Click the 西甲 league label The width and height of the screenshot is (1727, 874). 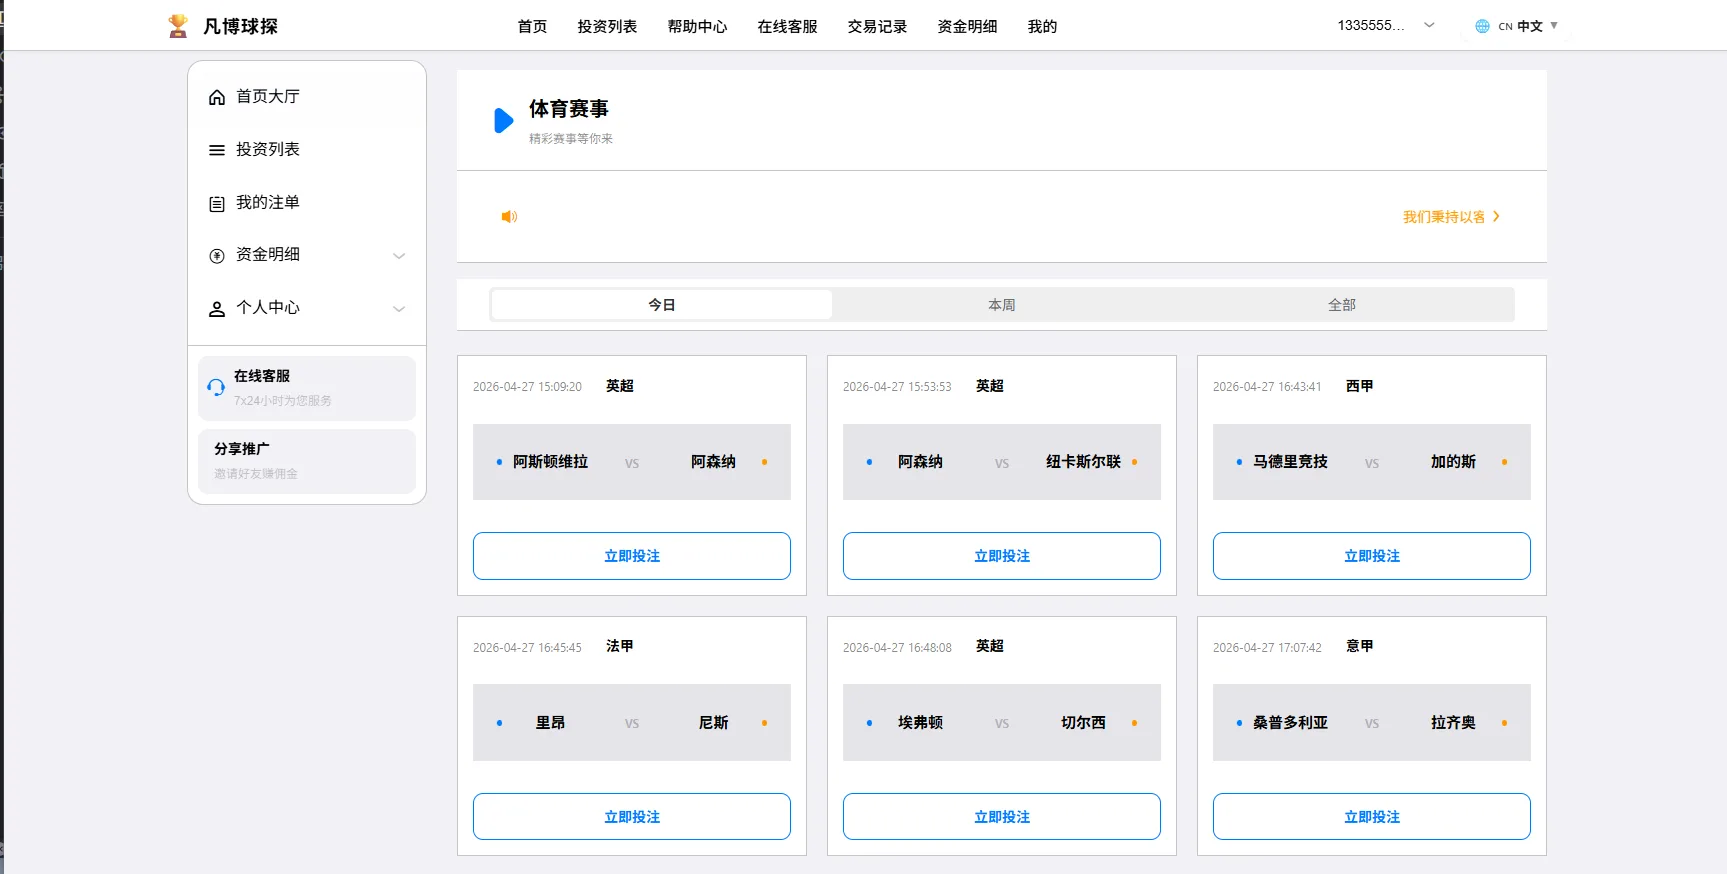pyautogui.click(x=1359, y=386)
